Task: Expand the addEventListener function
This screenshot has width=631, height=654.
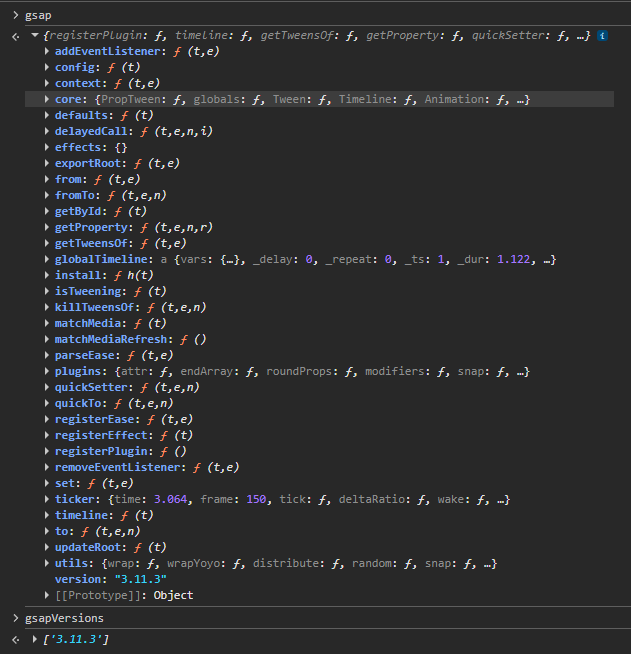Action: pyautogui.click(x=47, y=51)
